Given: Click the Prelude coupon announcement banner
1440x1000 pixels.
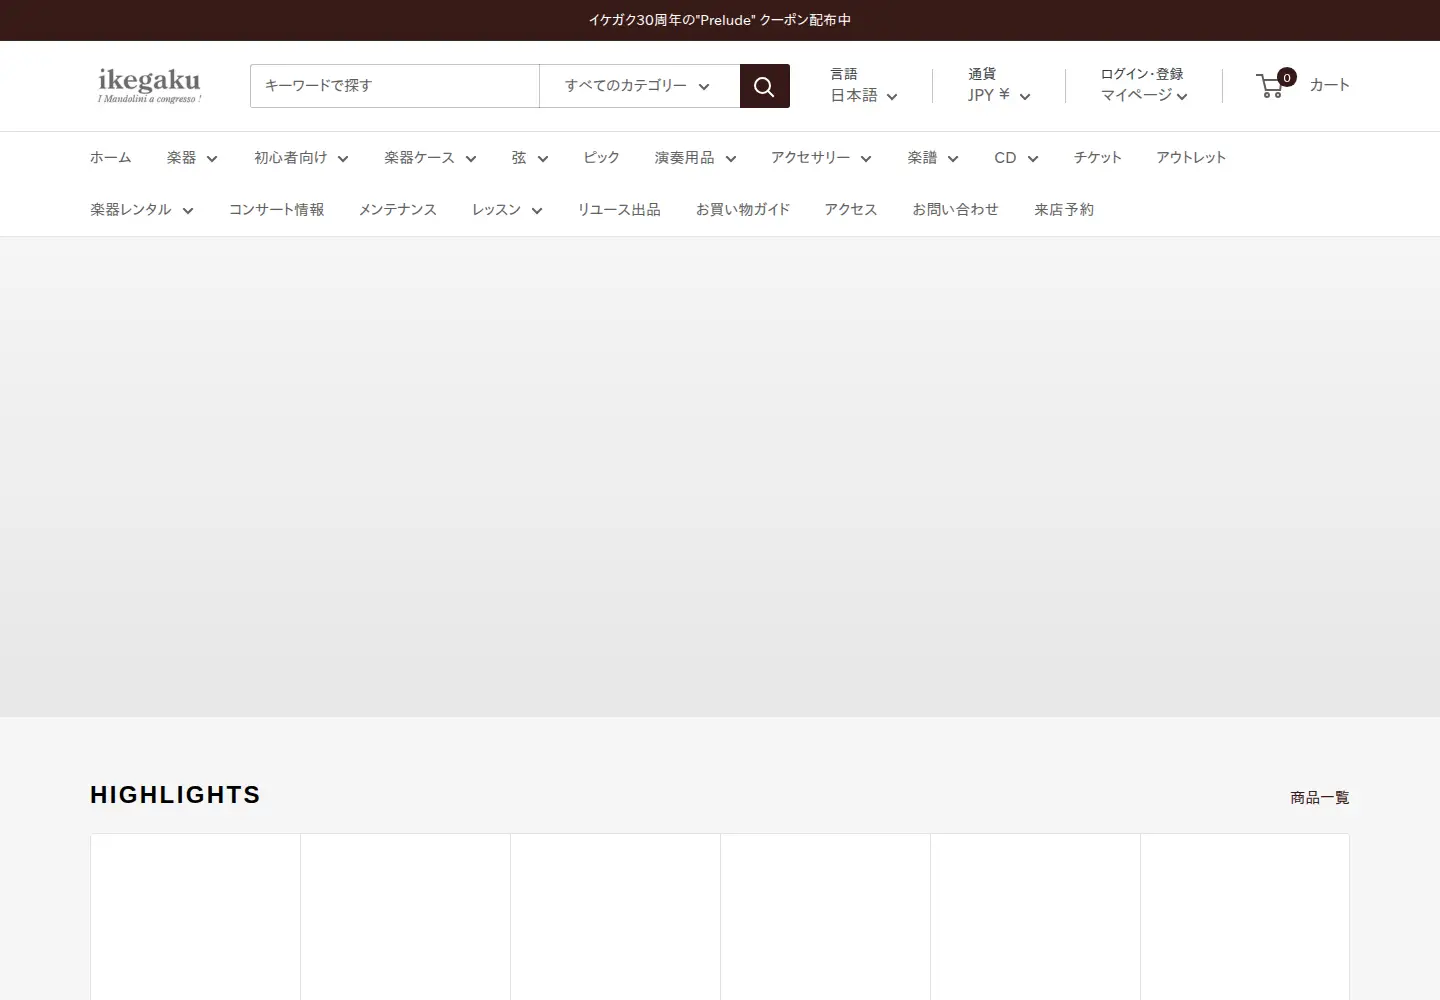Looking at the screenshot, I should coord(720,20).
